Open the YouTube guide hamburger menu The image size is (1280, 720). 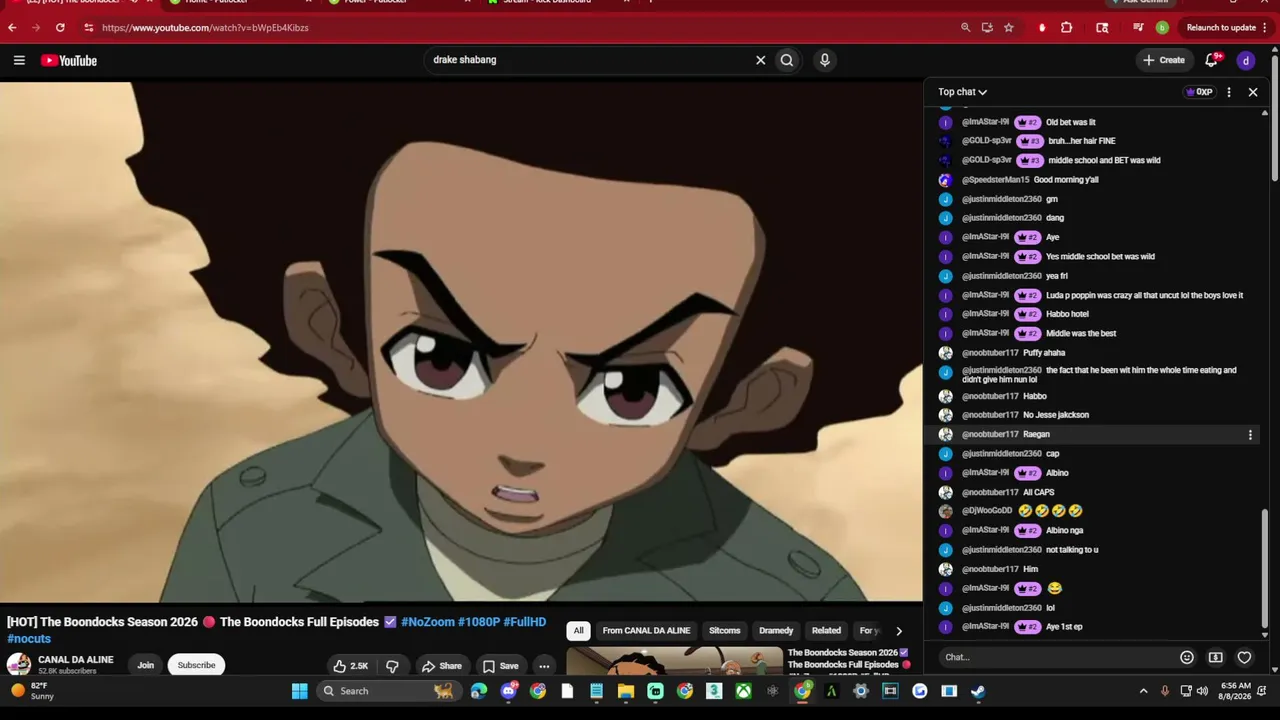pos(19,60)
